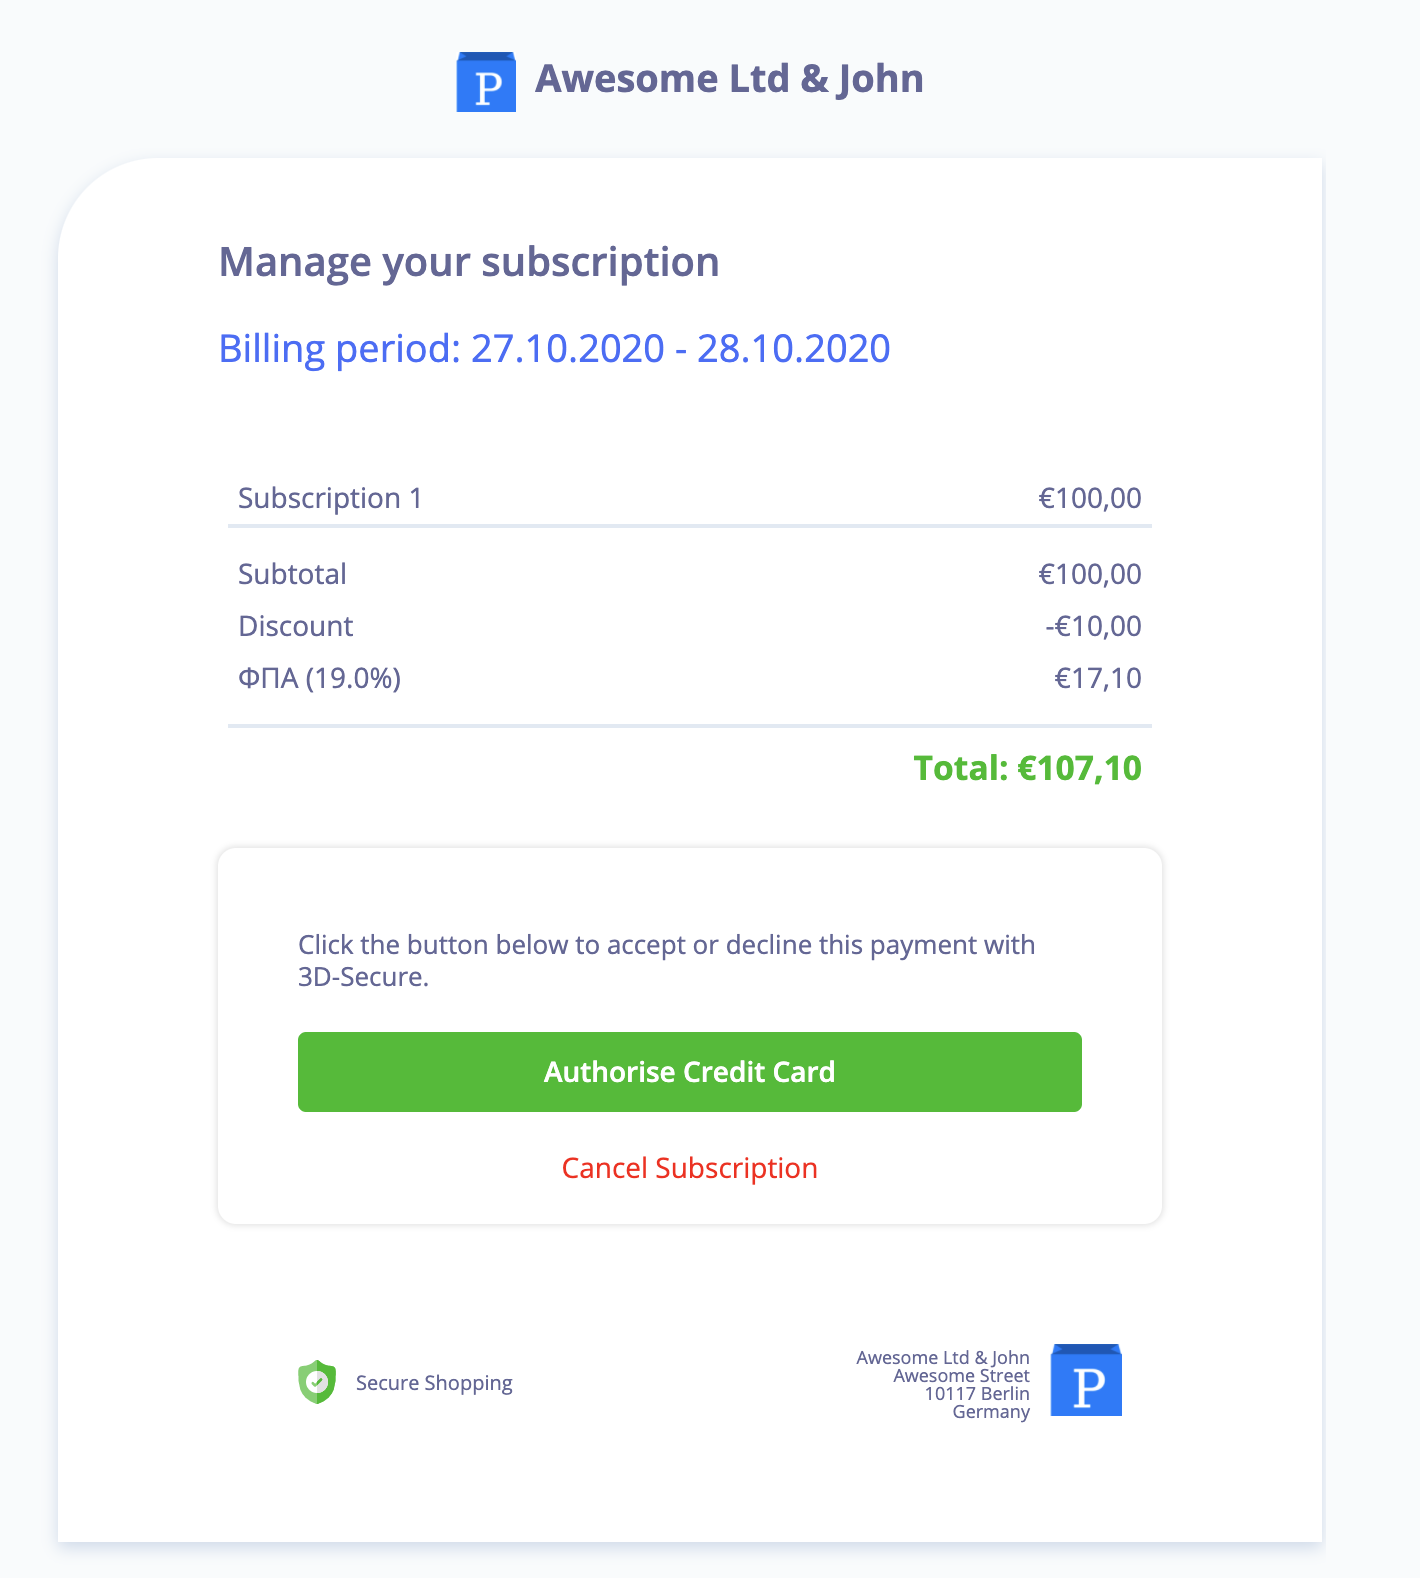
Task: Click the 3D-Secure instruction text
Action: coord(666,960)
